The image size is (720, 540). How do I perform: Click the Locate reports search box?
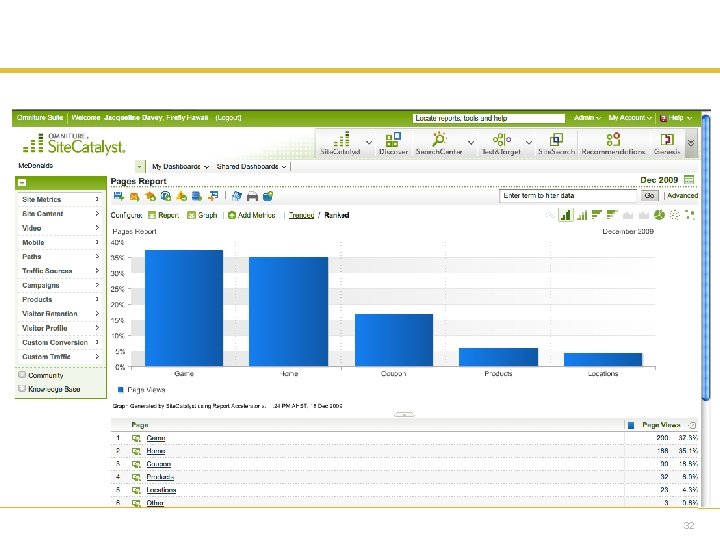coord(489,118)
